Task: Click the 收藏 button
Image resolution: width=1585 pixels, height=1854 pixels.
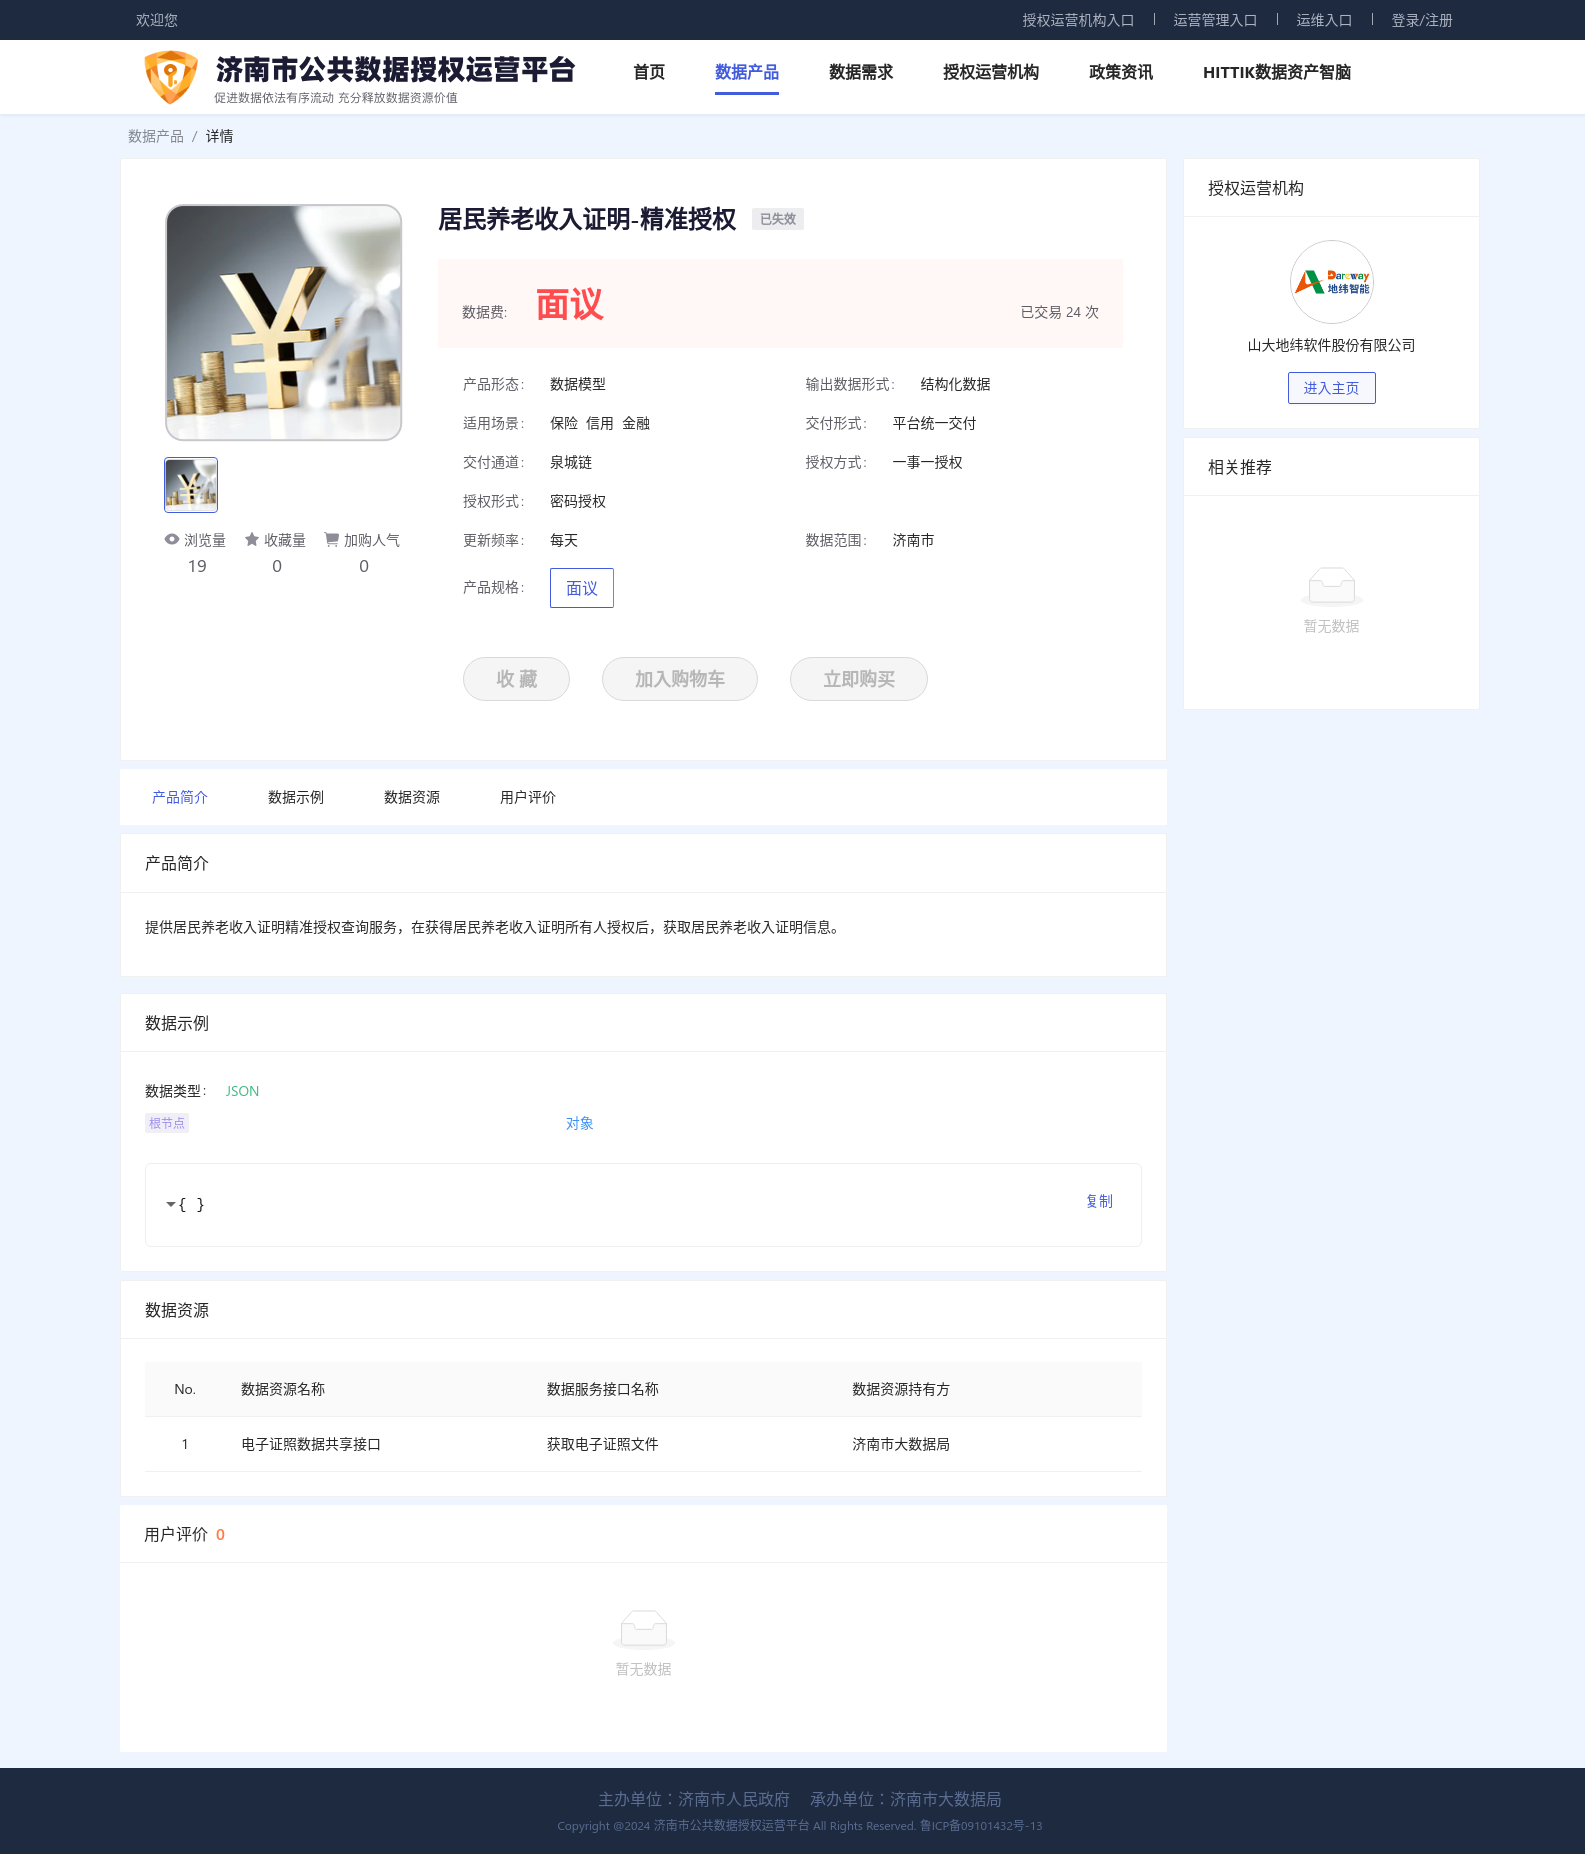Action: (516, 679)
